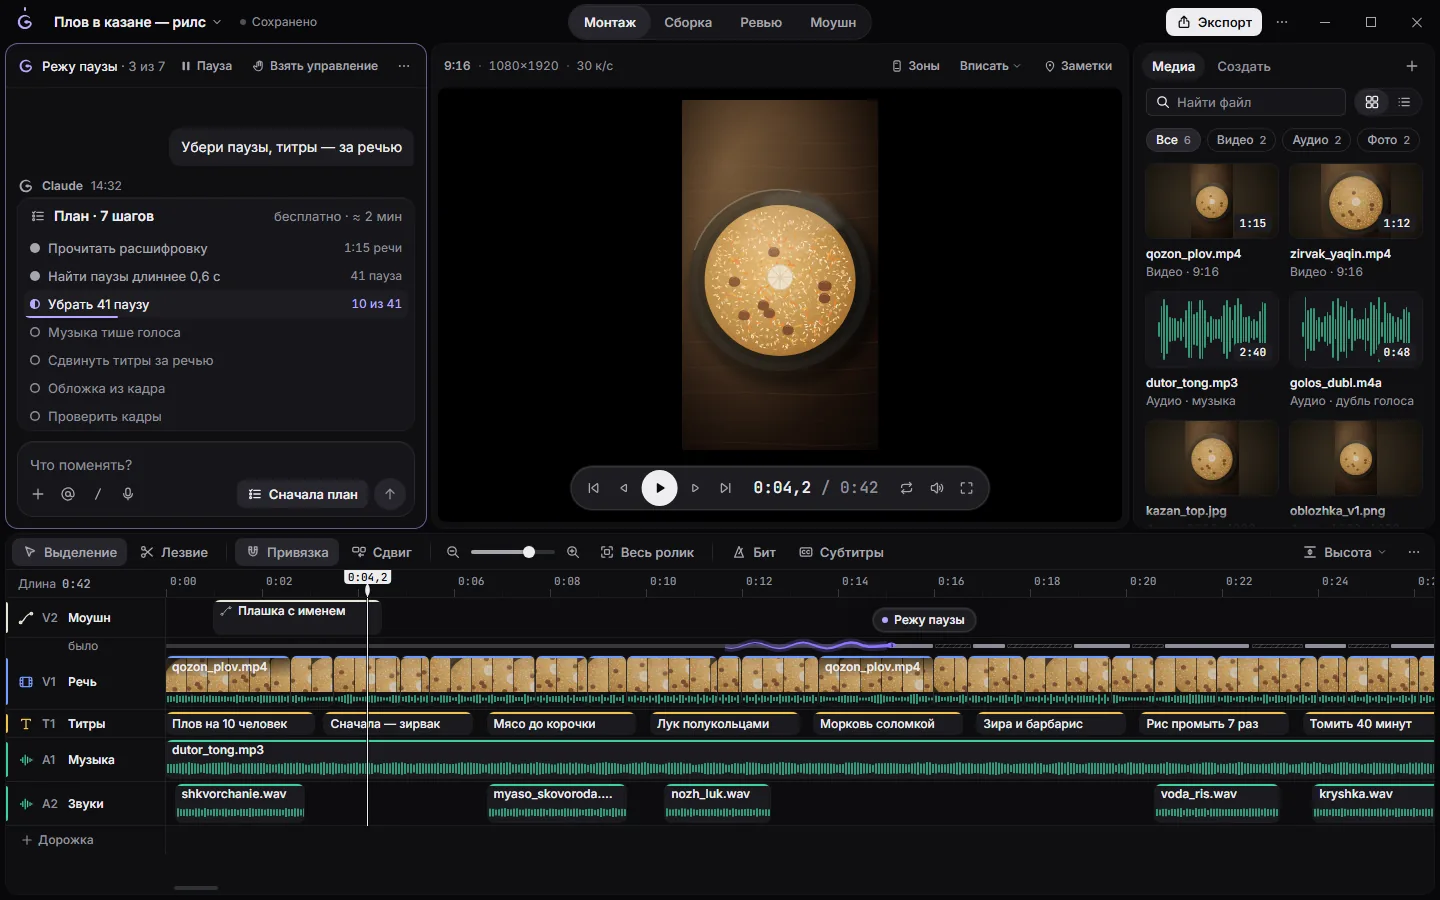Click the Экспорт button

(x=1214, y=22)
